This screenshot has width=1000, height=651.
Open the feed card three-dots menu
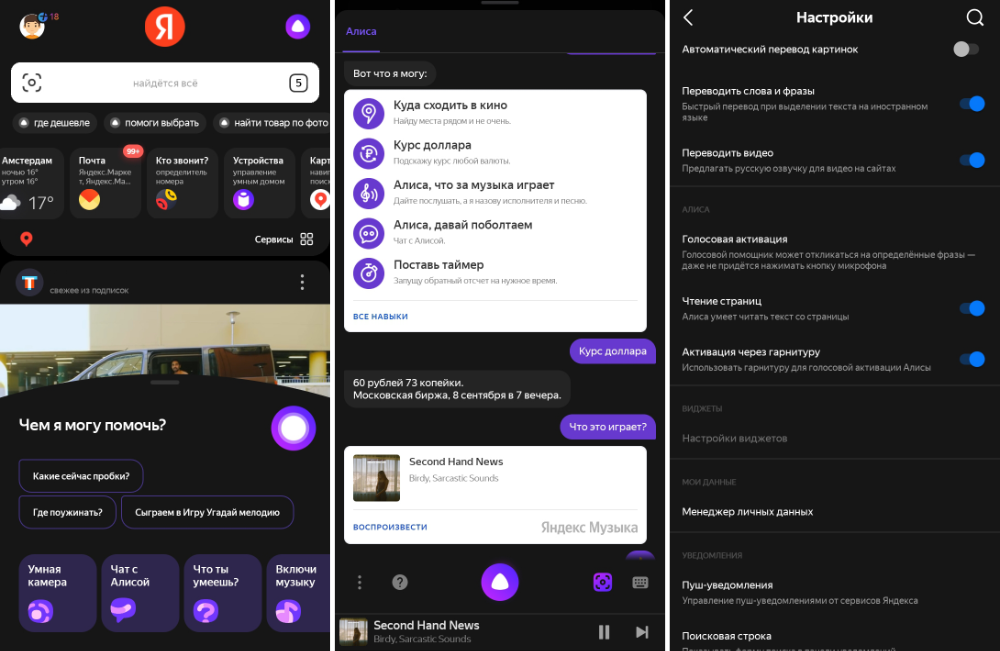(x=302, y=282)
